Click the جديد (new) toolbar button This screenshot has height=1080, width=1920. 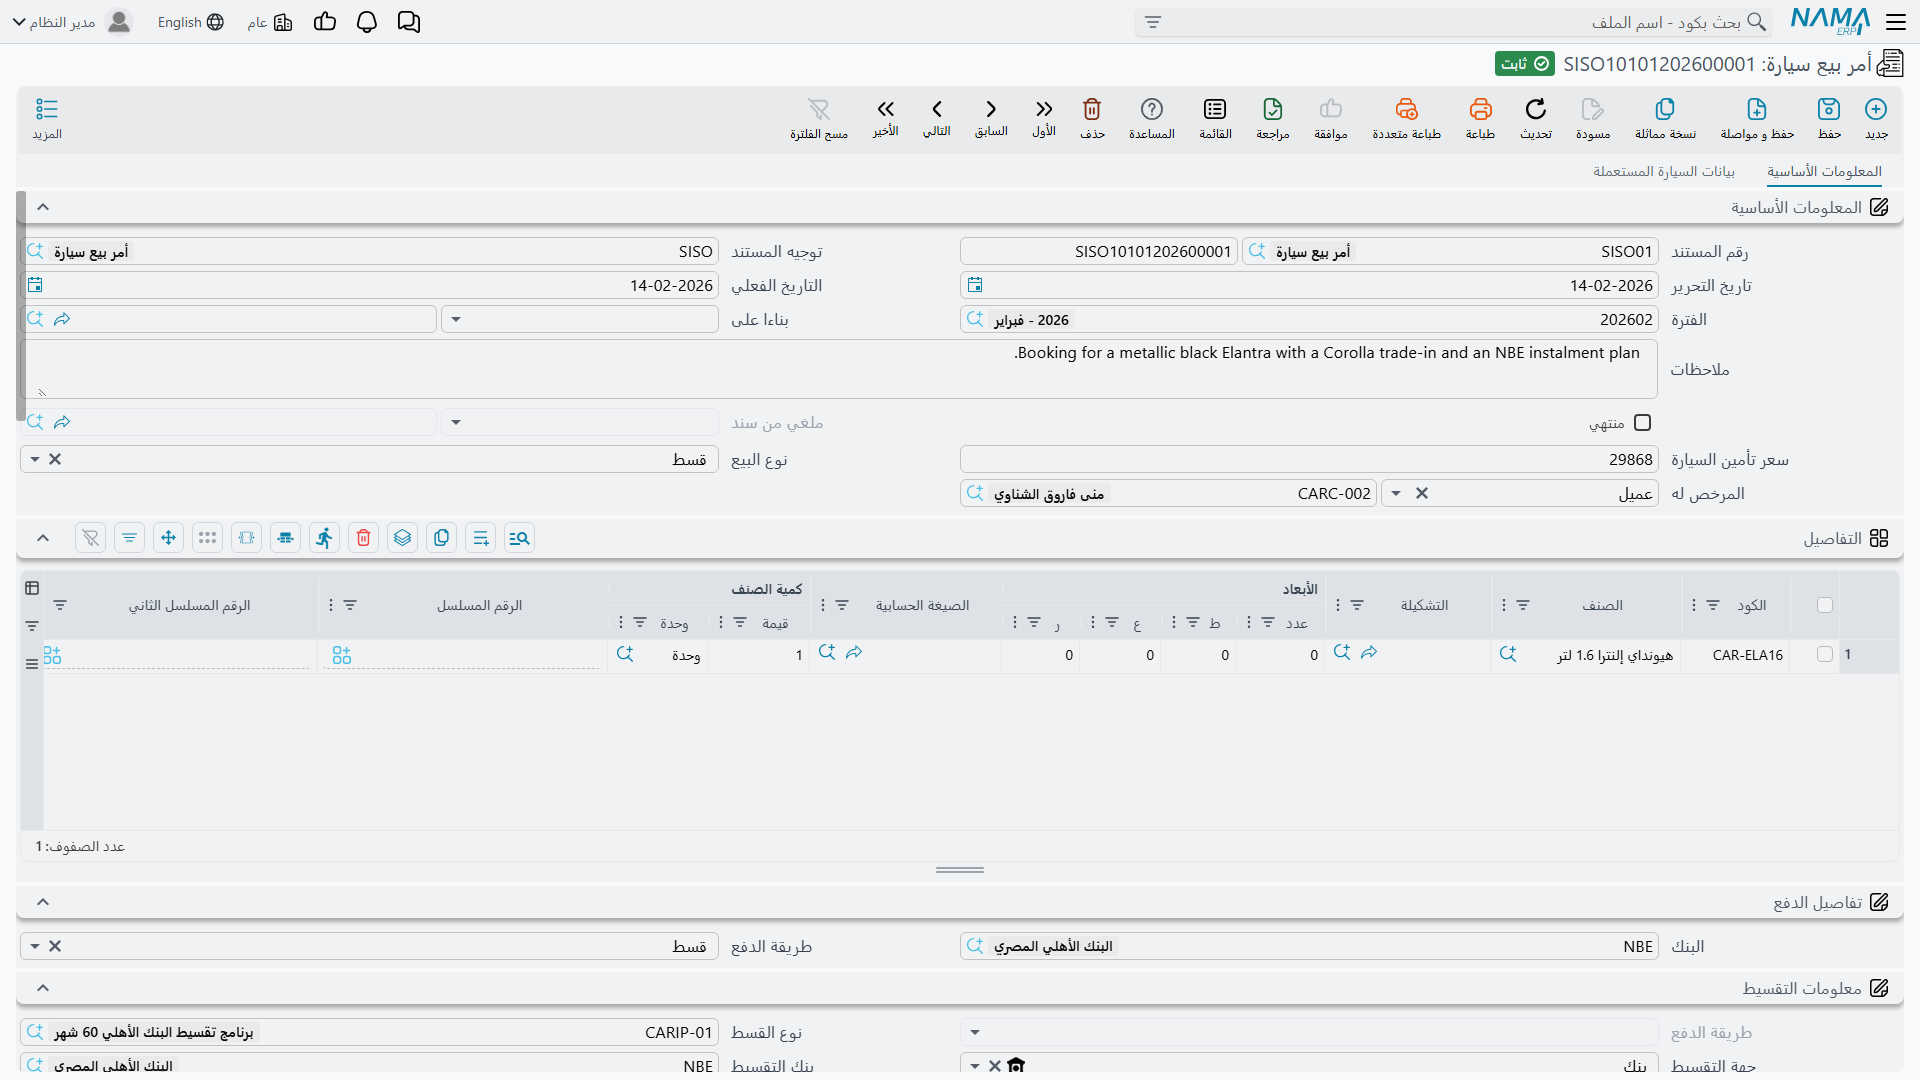1876,118
